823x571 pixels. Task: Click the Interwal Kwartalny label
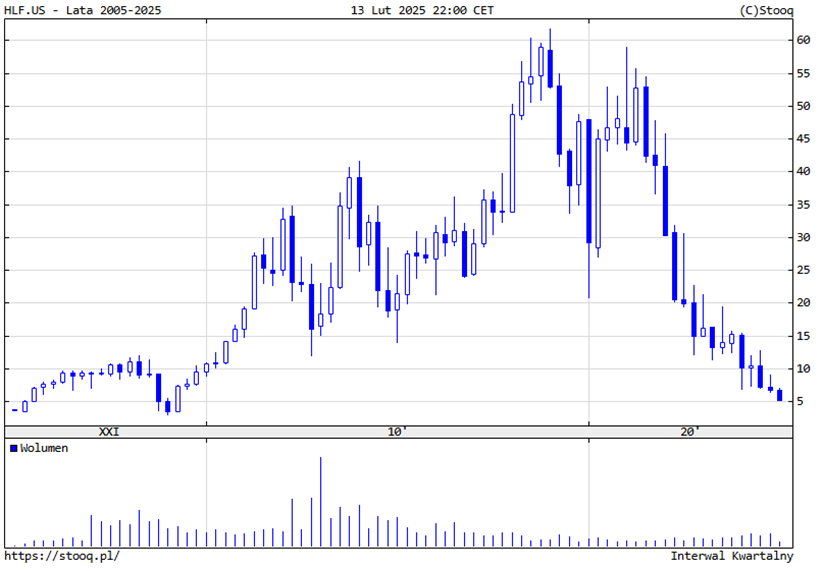tap(732, 556)
